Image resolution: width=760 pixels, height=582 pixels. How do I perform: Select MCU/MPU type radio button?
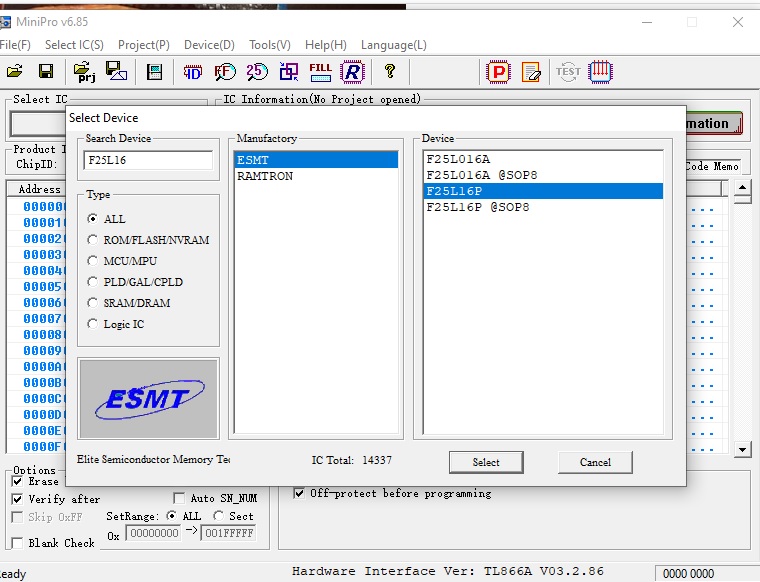point(93,261)
